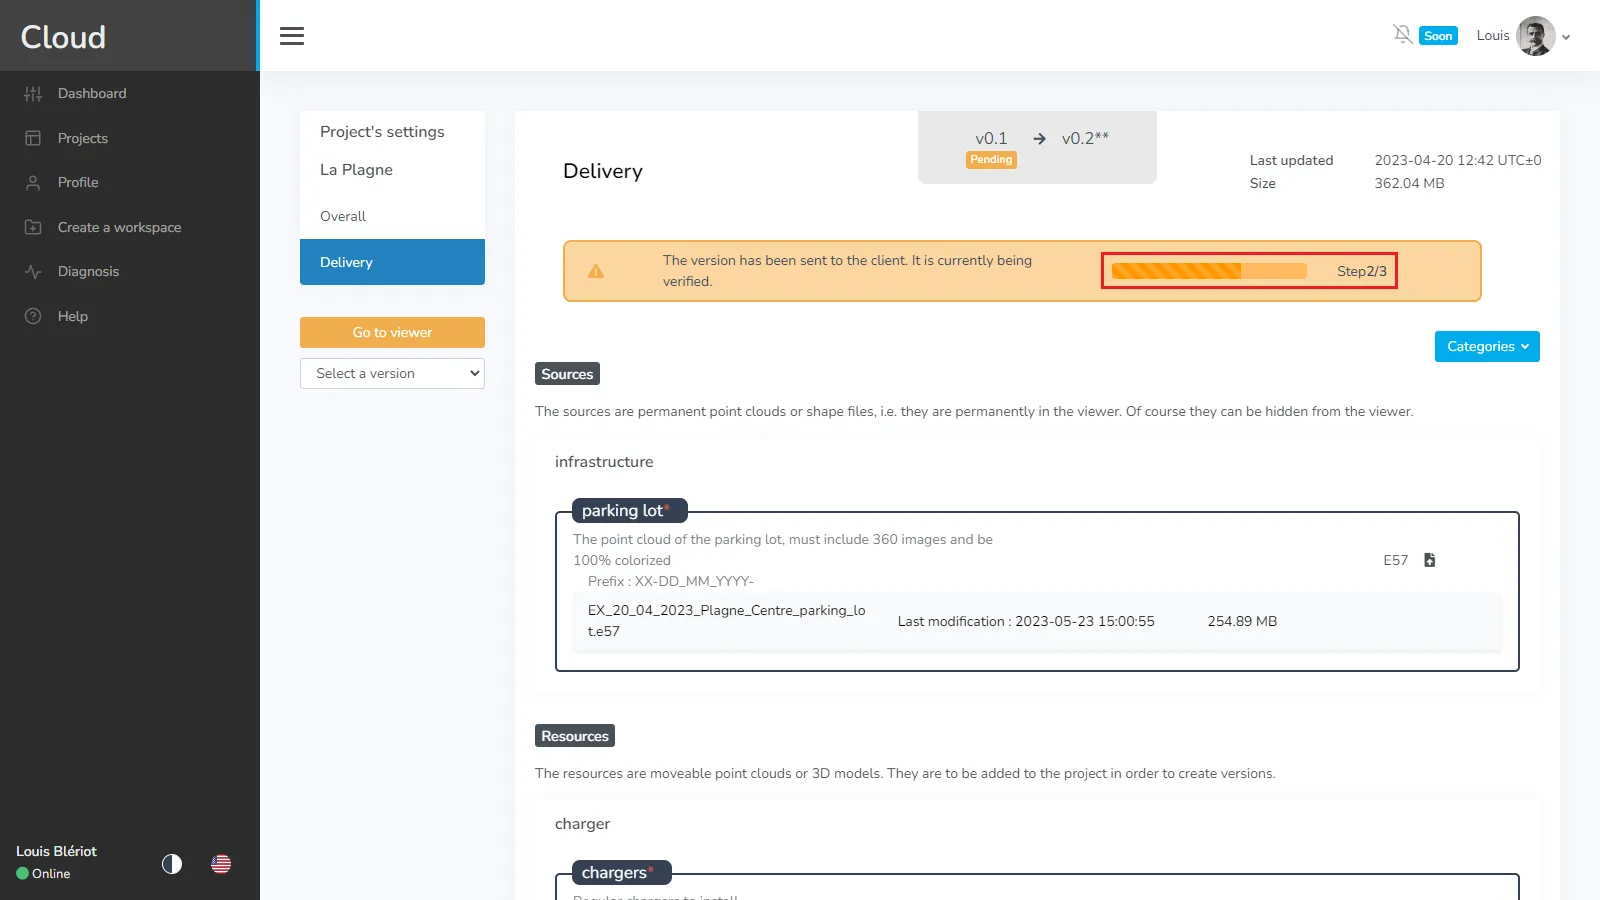The image size is (1600, 900).
Task: Click the muted notifications bell icon
Action: coord(1403,33)
